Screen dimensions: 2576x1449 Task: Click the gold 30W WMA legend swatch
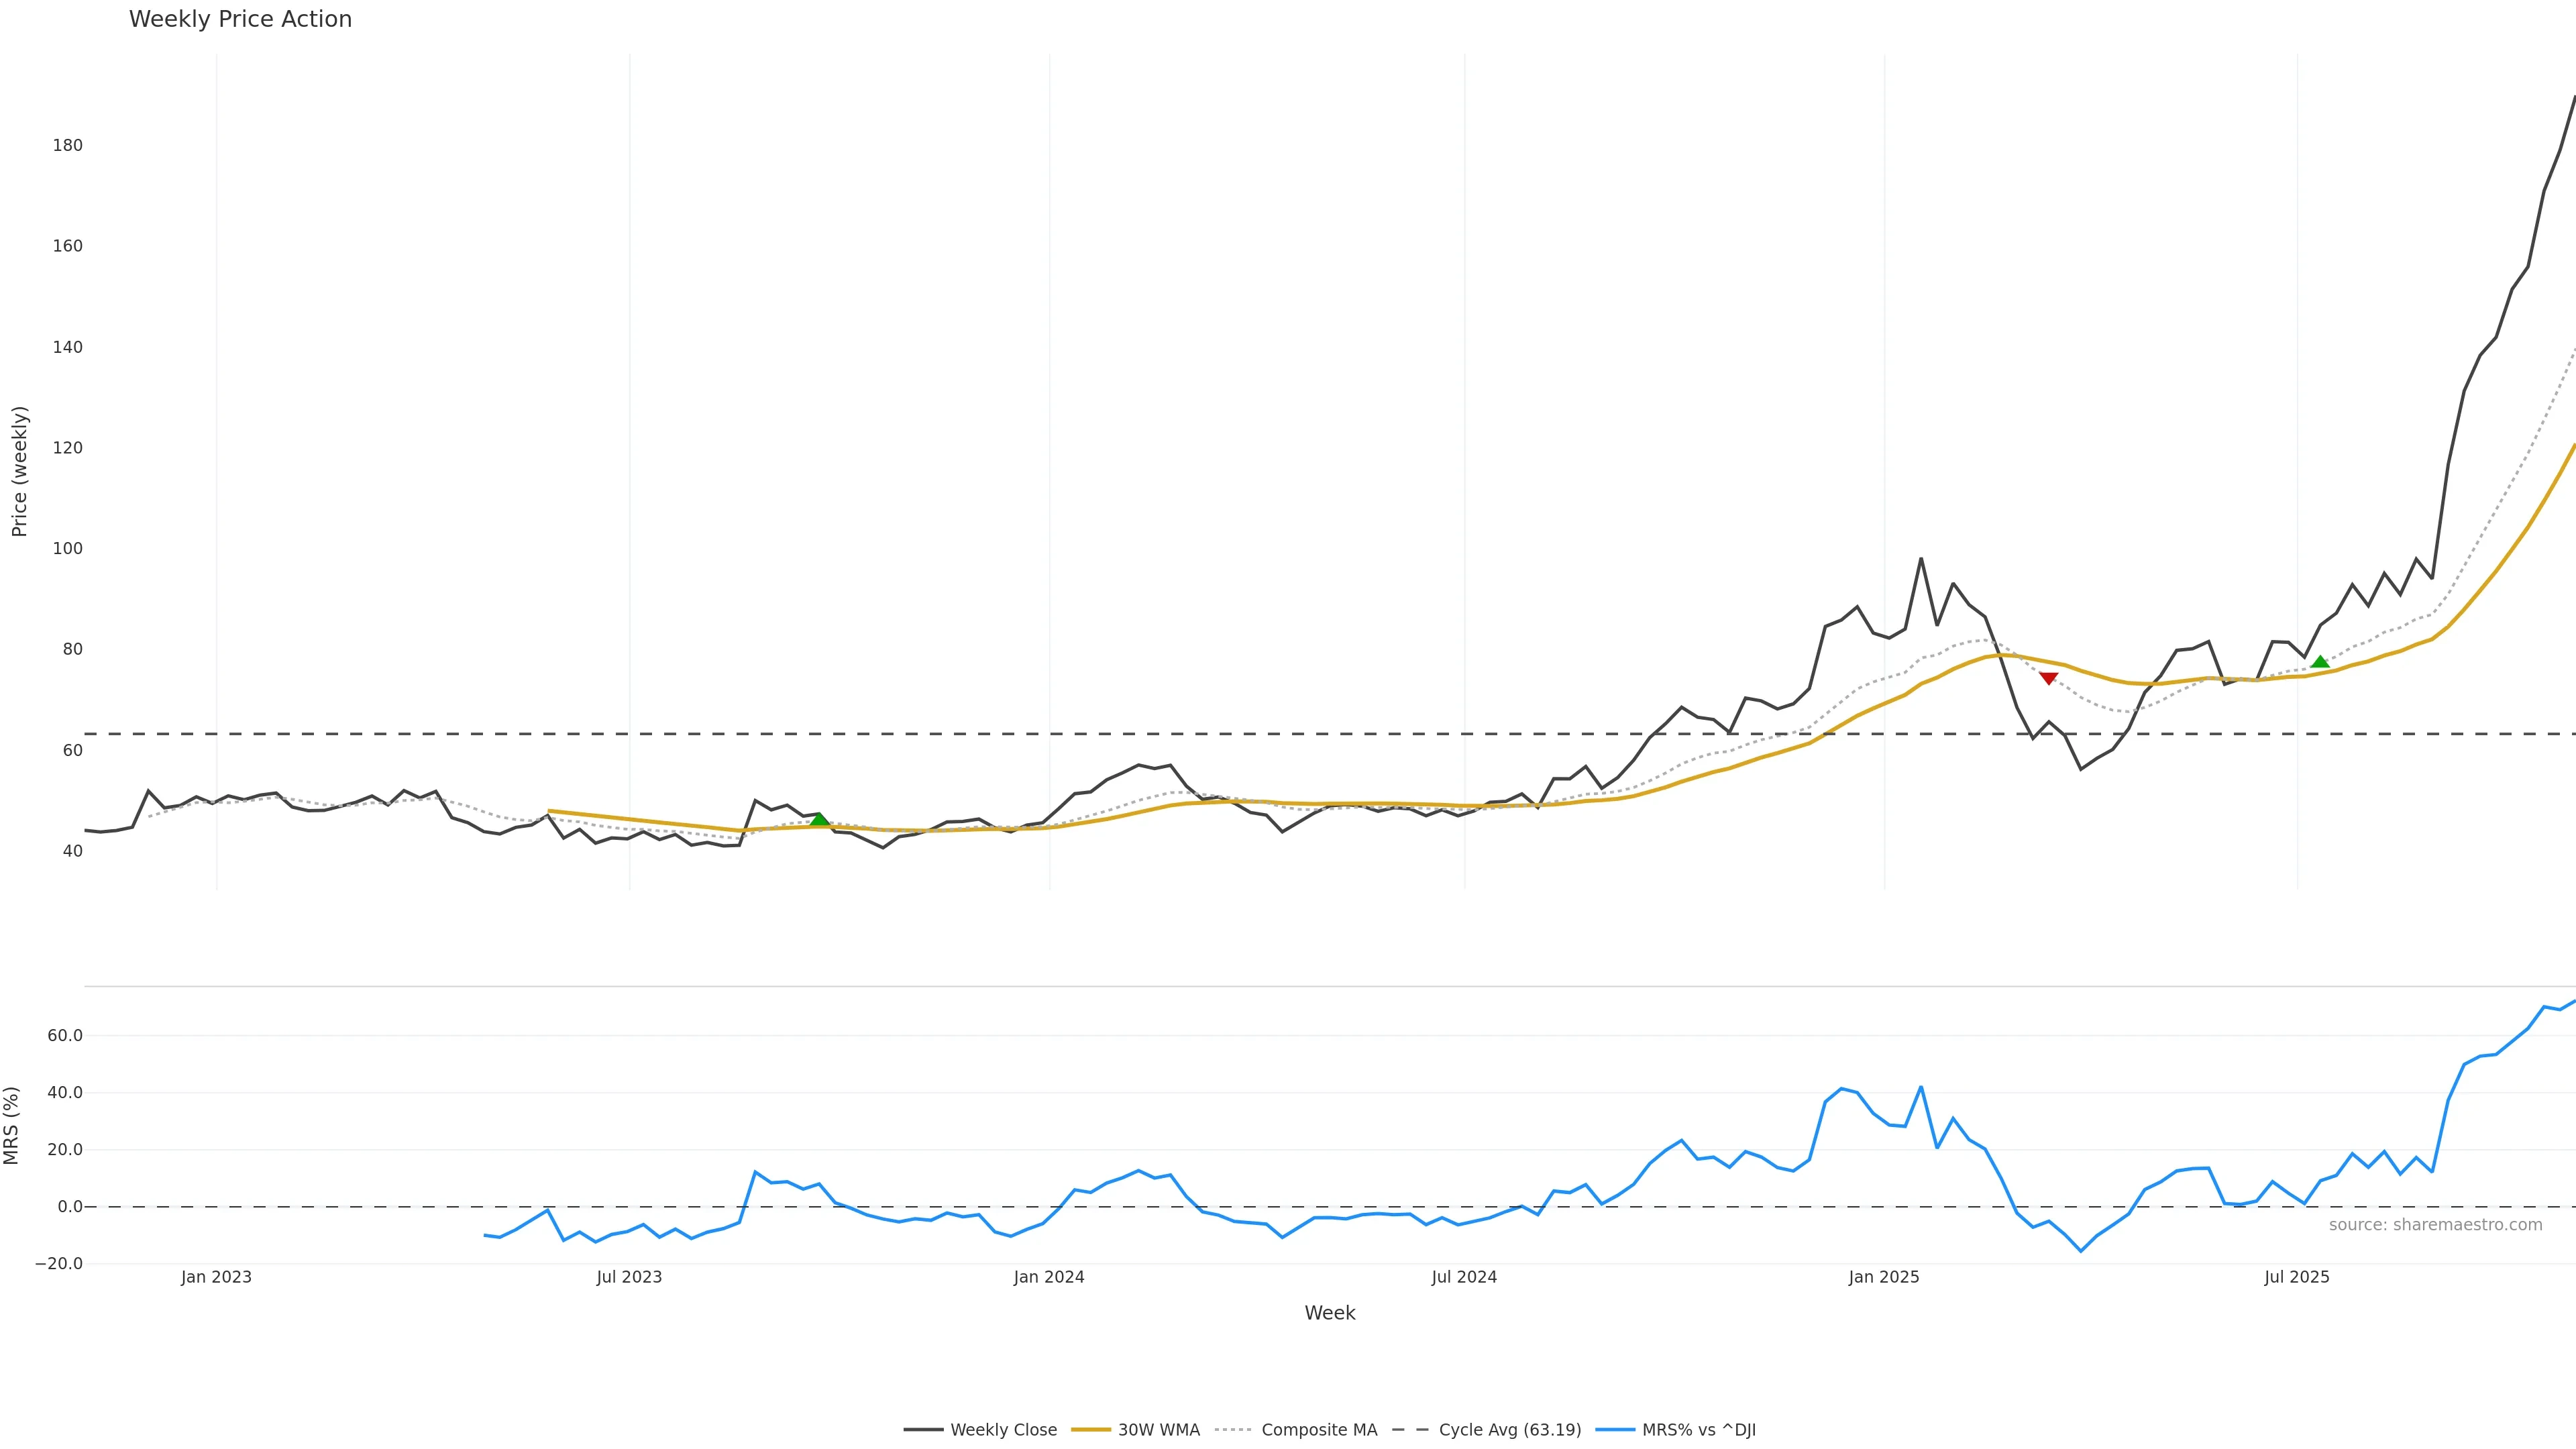pos(1090,1430)
